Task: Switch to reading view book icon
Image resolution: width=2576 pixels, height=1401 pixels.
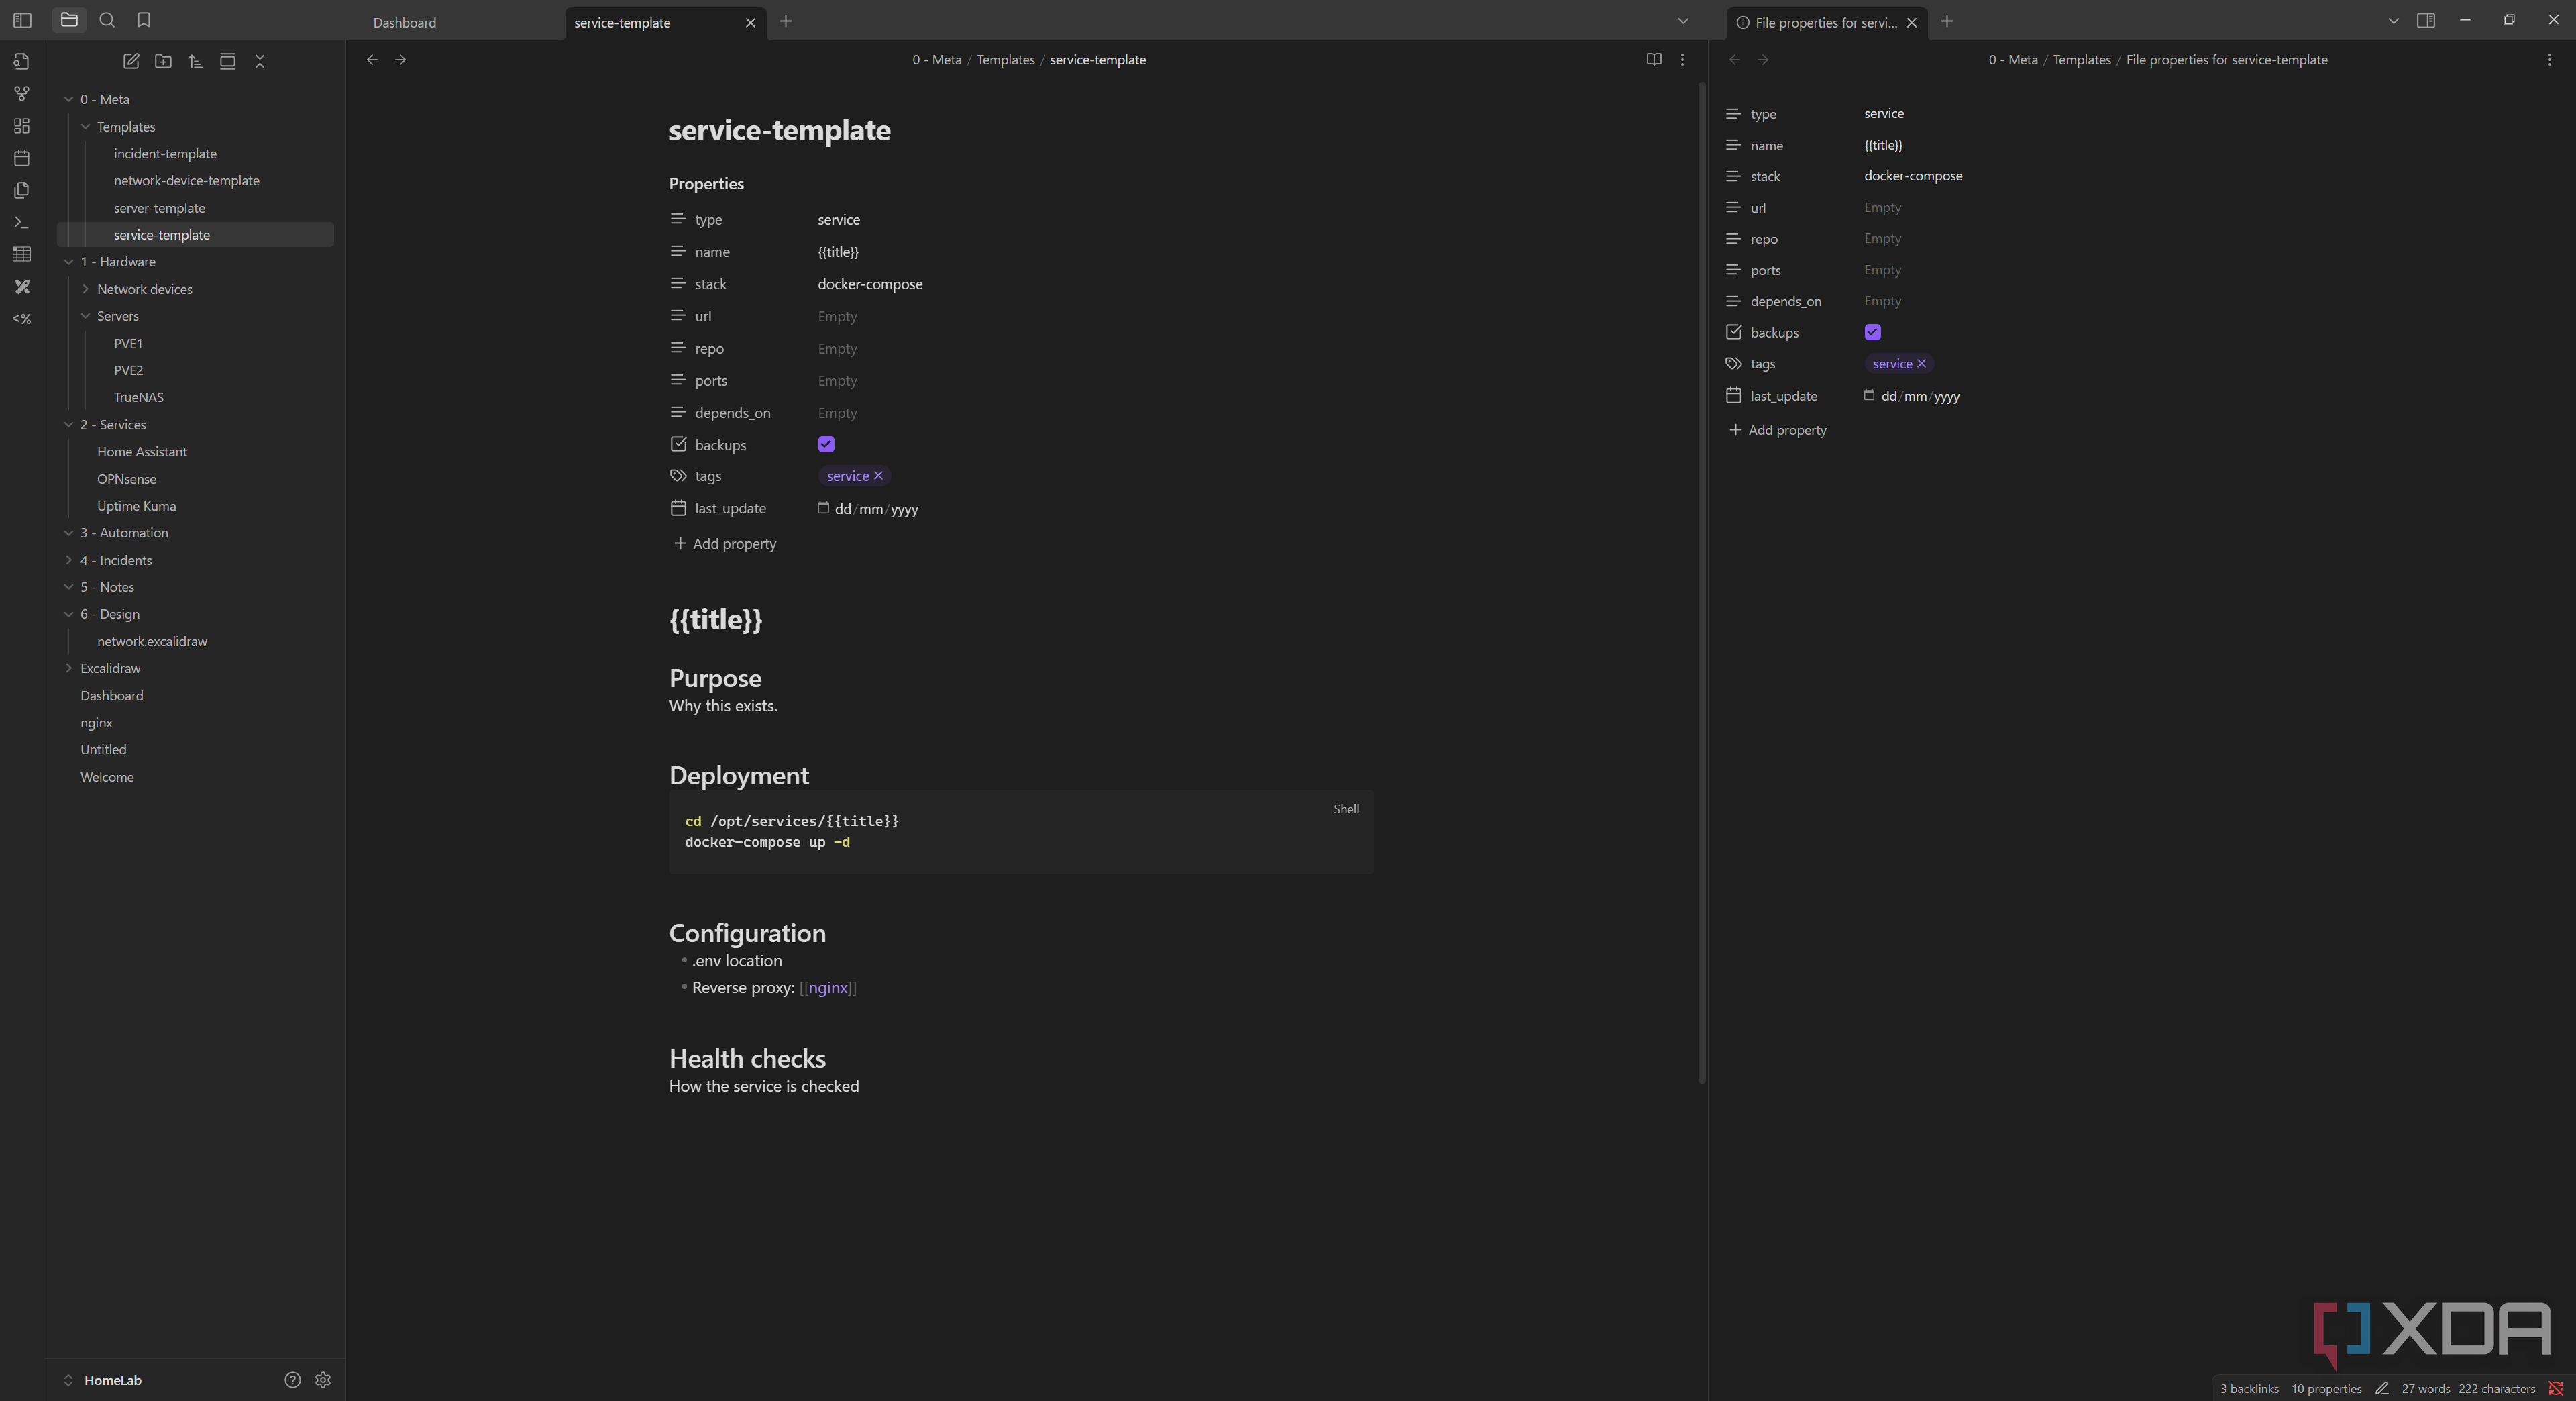Action: pos(1654,60)
